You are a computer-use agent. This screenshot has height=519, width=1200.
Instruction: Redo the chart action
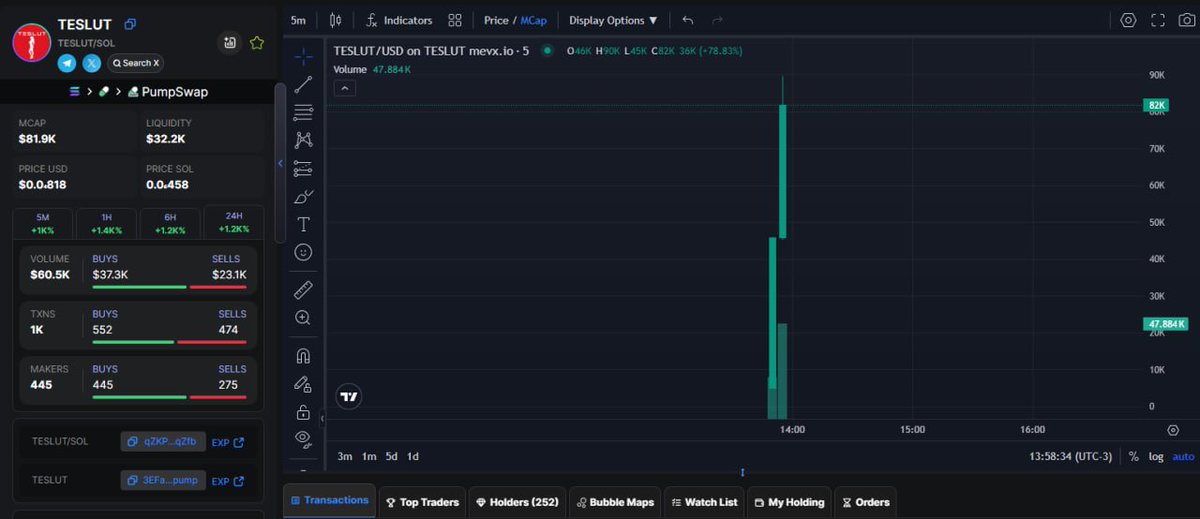point(717,20)
